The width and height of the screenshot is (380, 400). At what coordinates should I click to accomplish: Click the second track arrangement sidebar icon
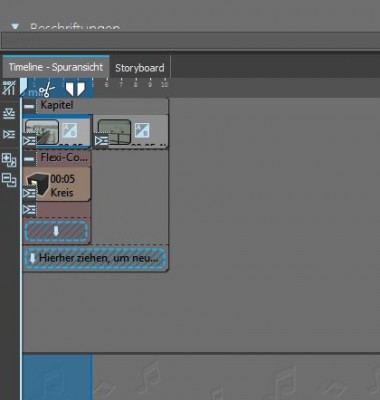click(9, 134)
